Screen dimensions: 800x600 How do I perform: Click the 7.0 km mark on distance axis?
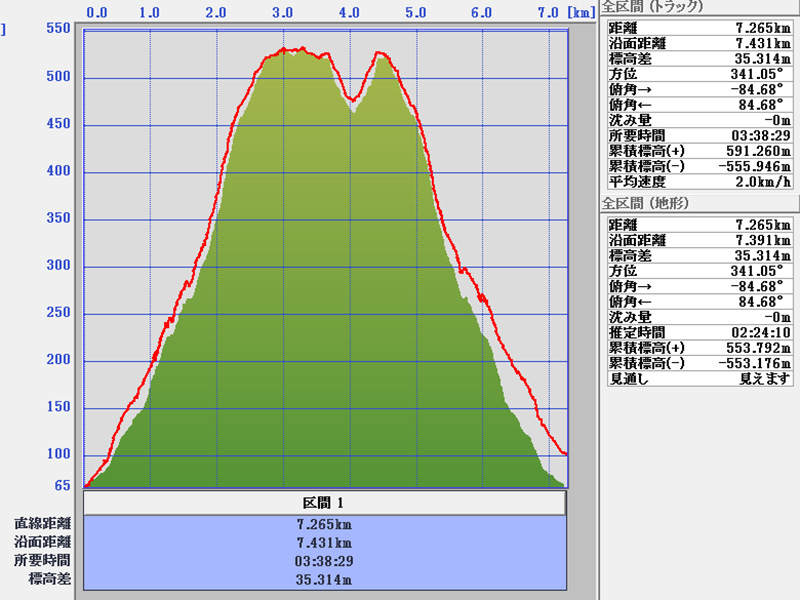(x=547, y=13)
